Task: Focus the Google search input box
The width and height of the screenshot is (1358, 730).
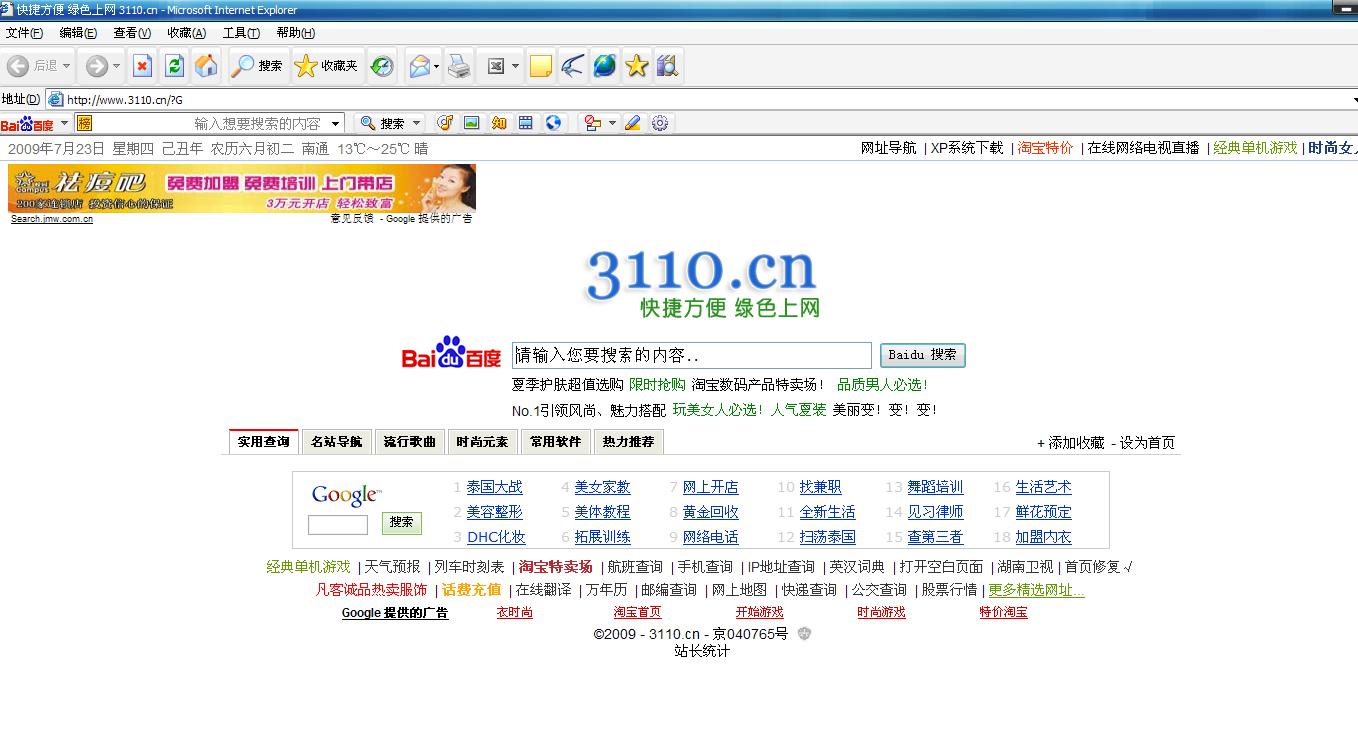Action: pos(338,524)
